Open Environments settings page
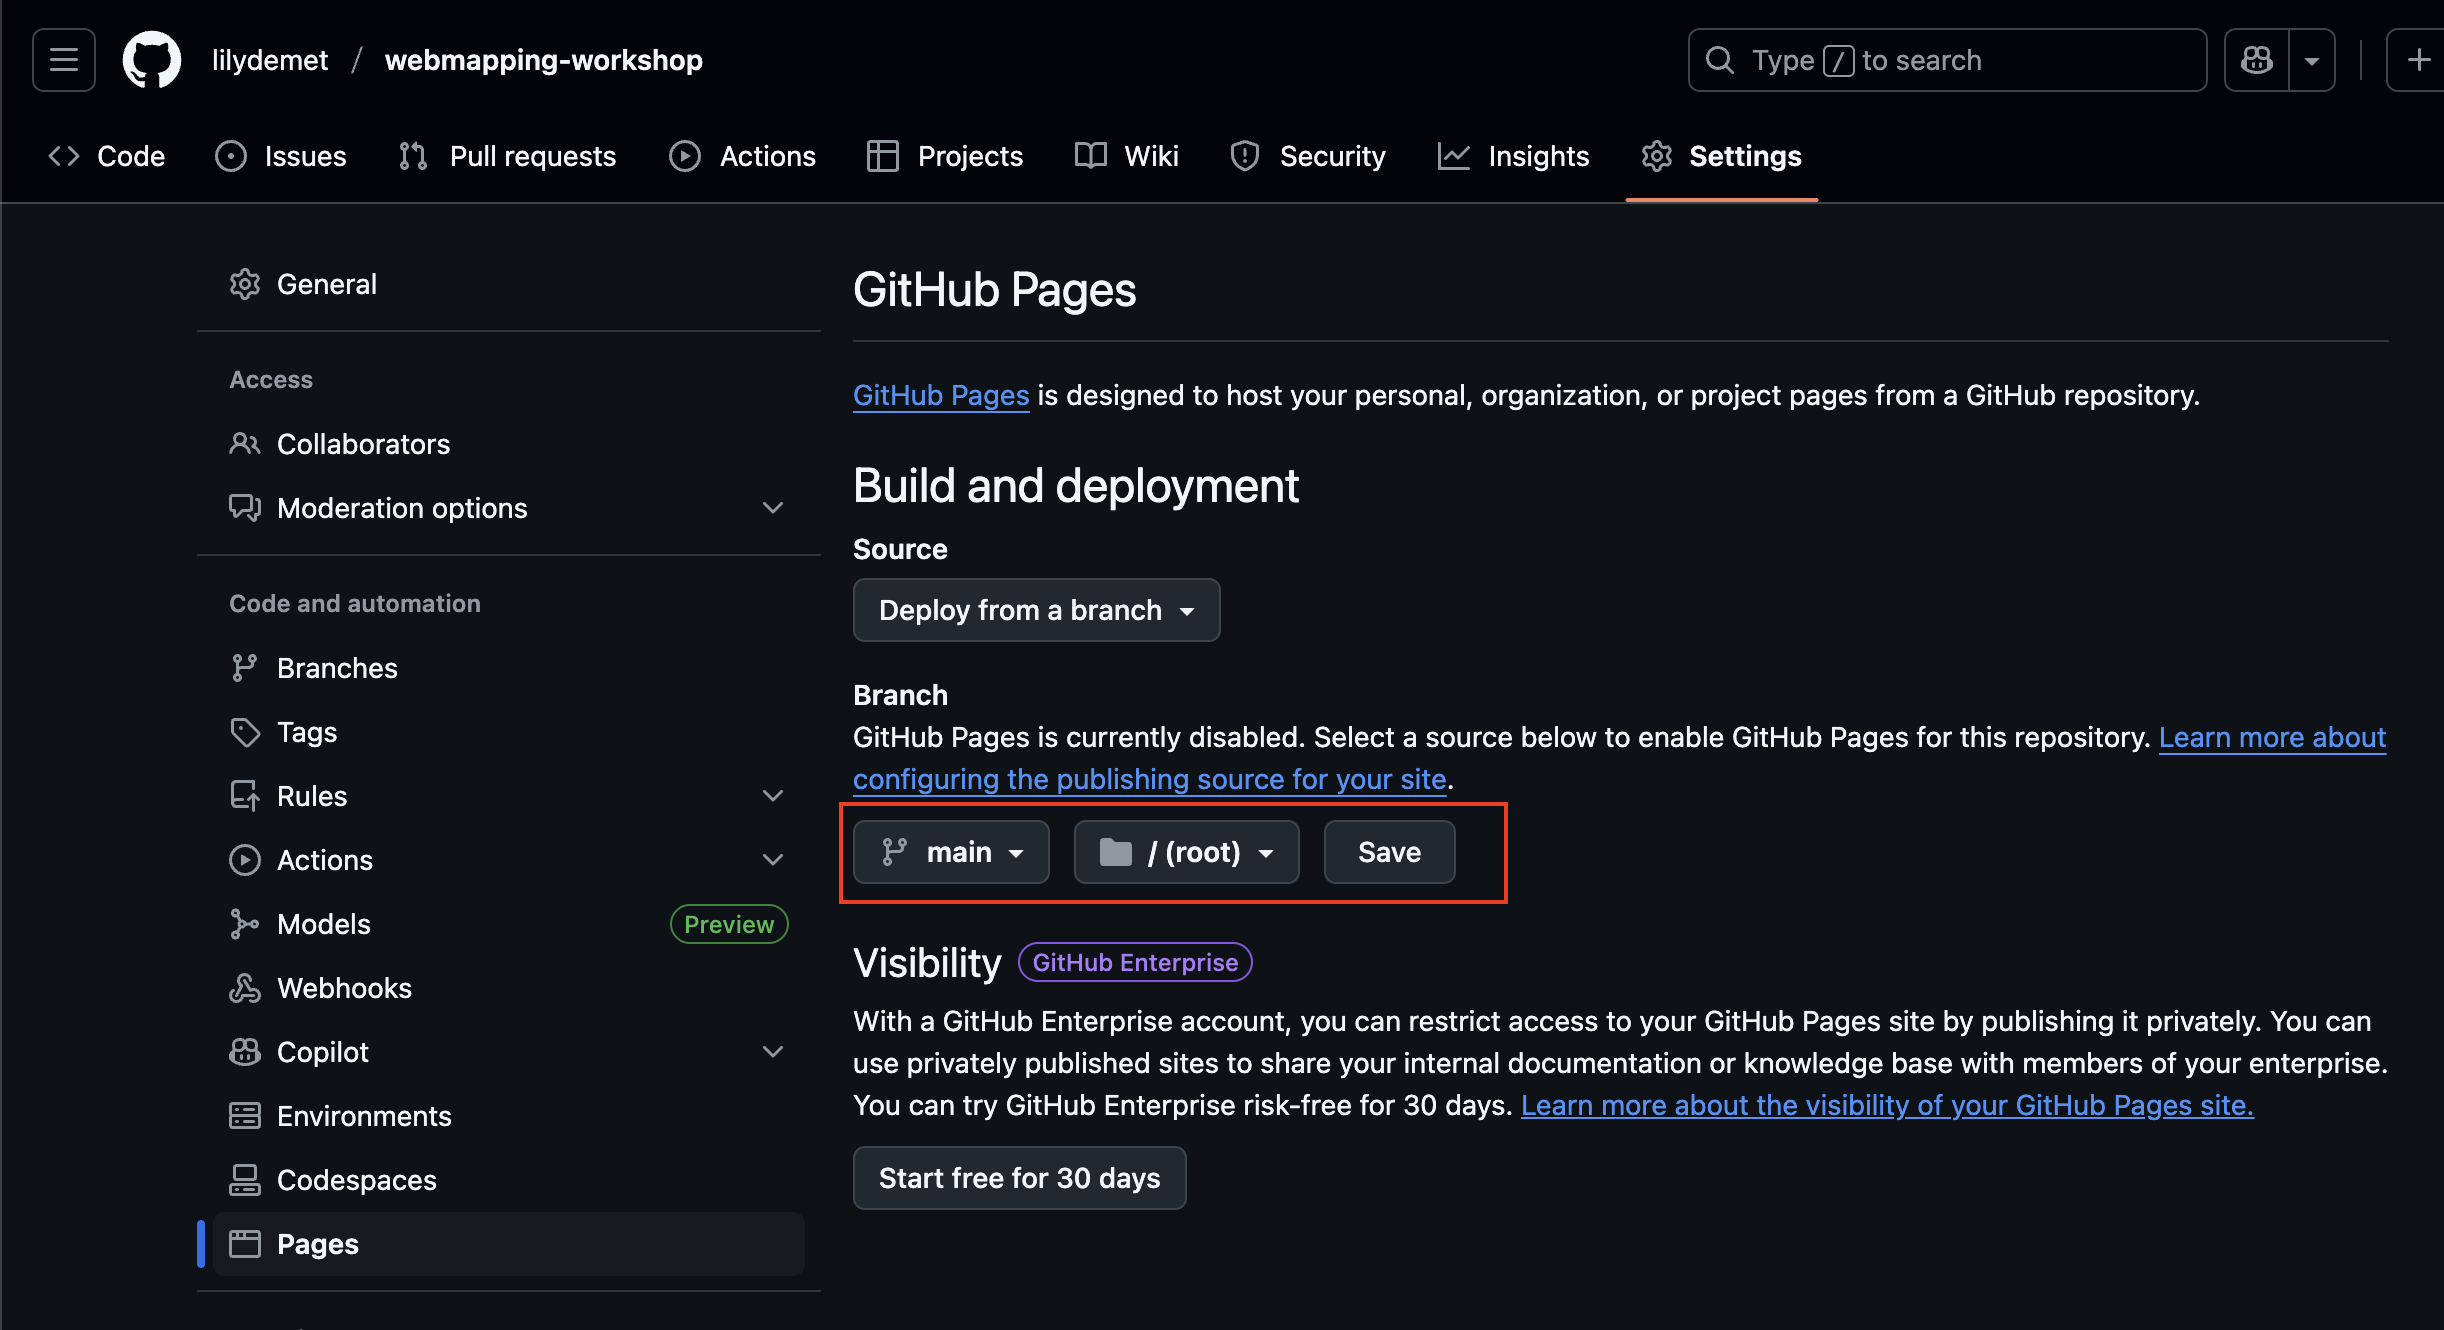This screenshot has height=1330, width=2444. [x=509, y=1116]
